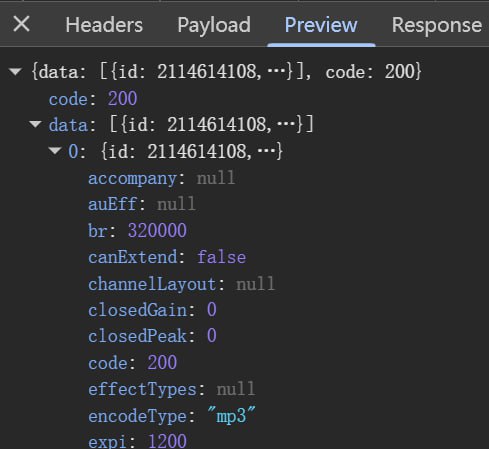489x449 pixels.
Task: Switch to the Headers tab
Action: (x=104, y=25)
